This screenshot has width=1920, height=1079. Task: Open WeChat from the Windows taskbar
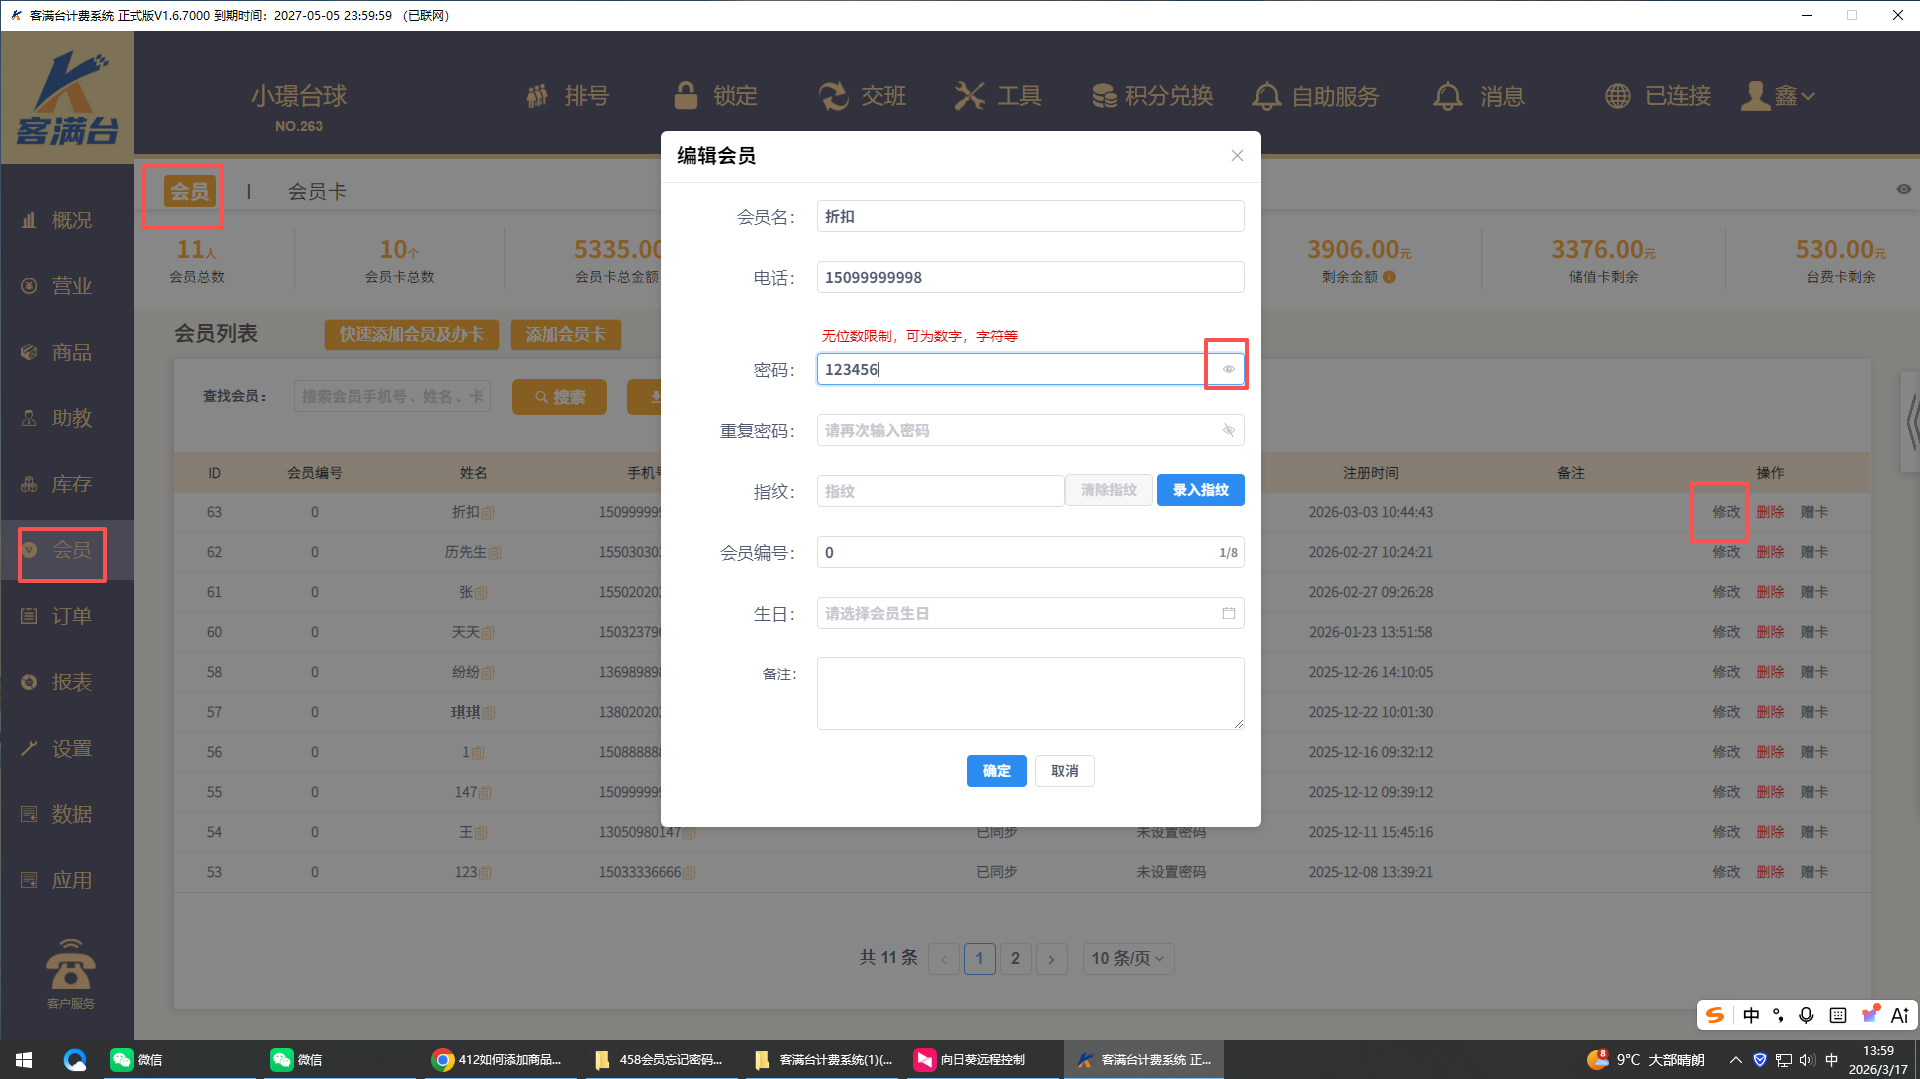(x=136, y=1059)
